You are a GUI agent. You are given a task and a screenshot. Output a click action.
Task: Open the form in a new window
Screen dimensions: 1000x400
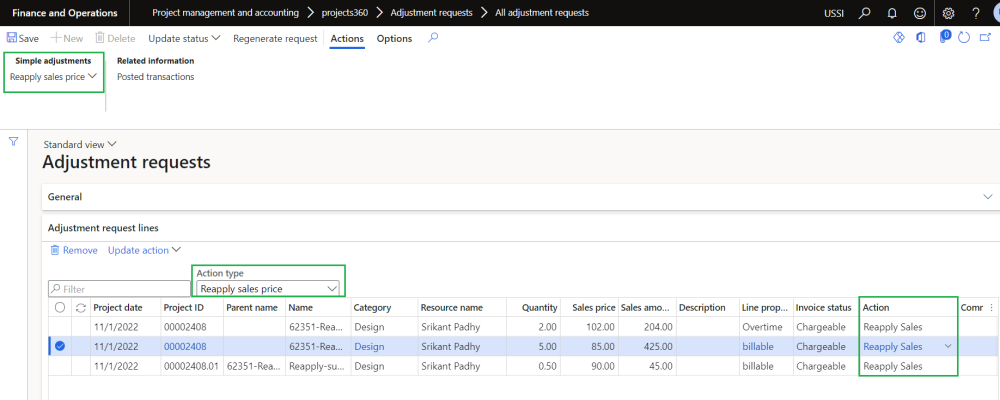click(985, 38)
